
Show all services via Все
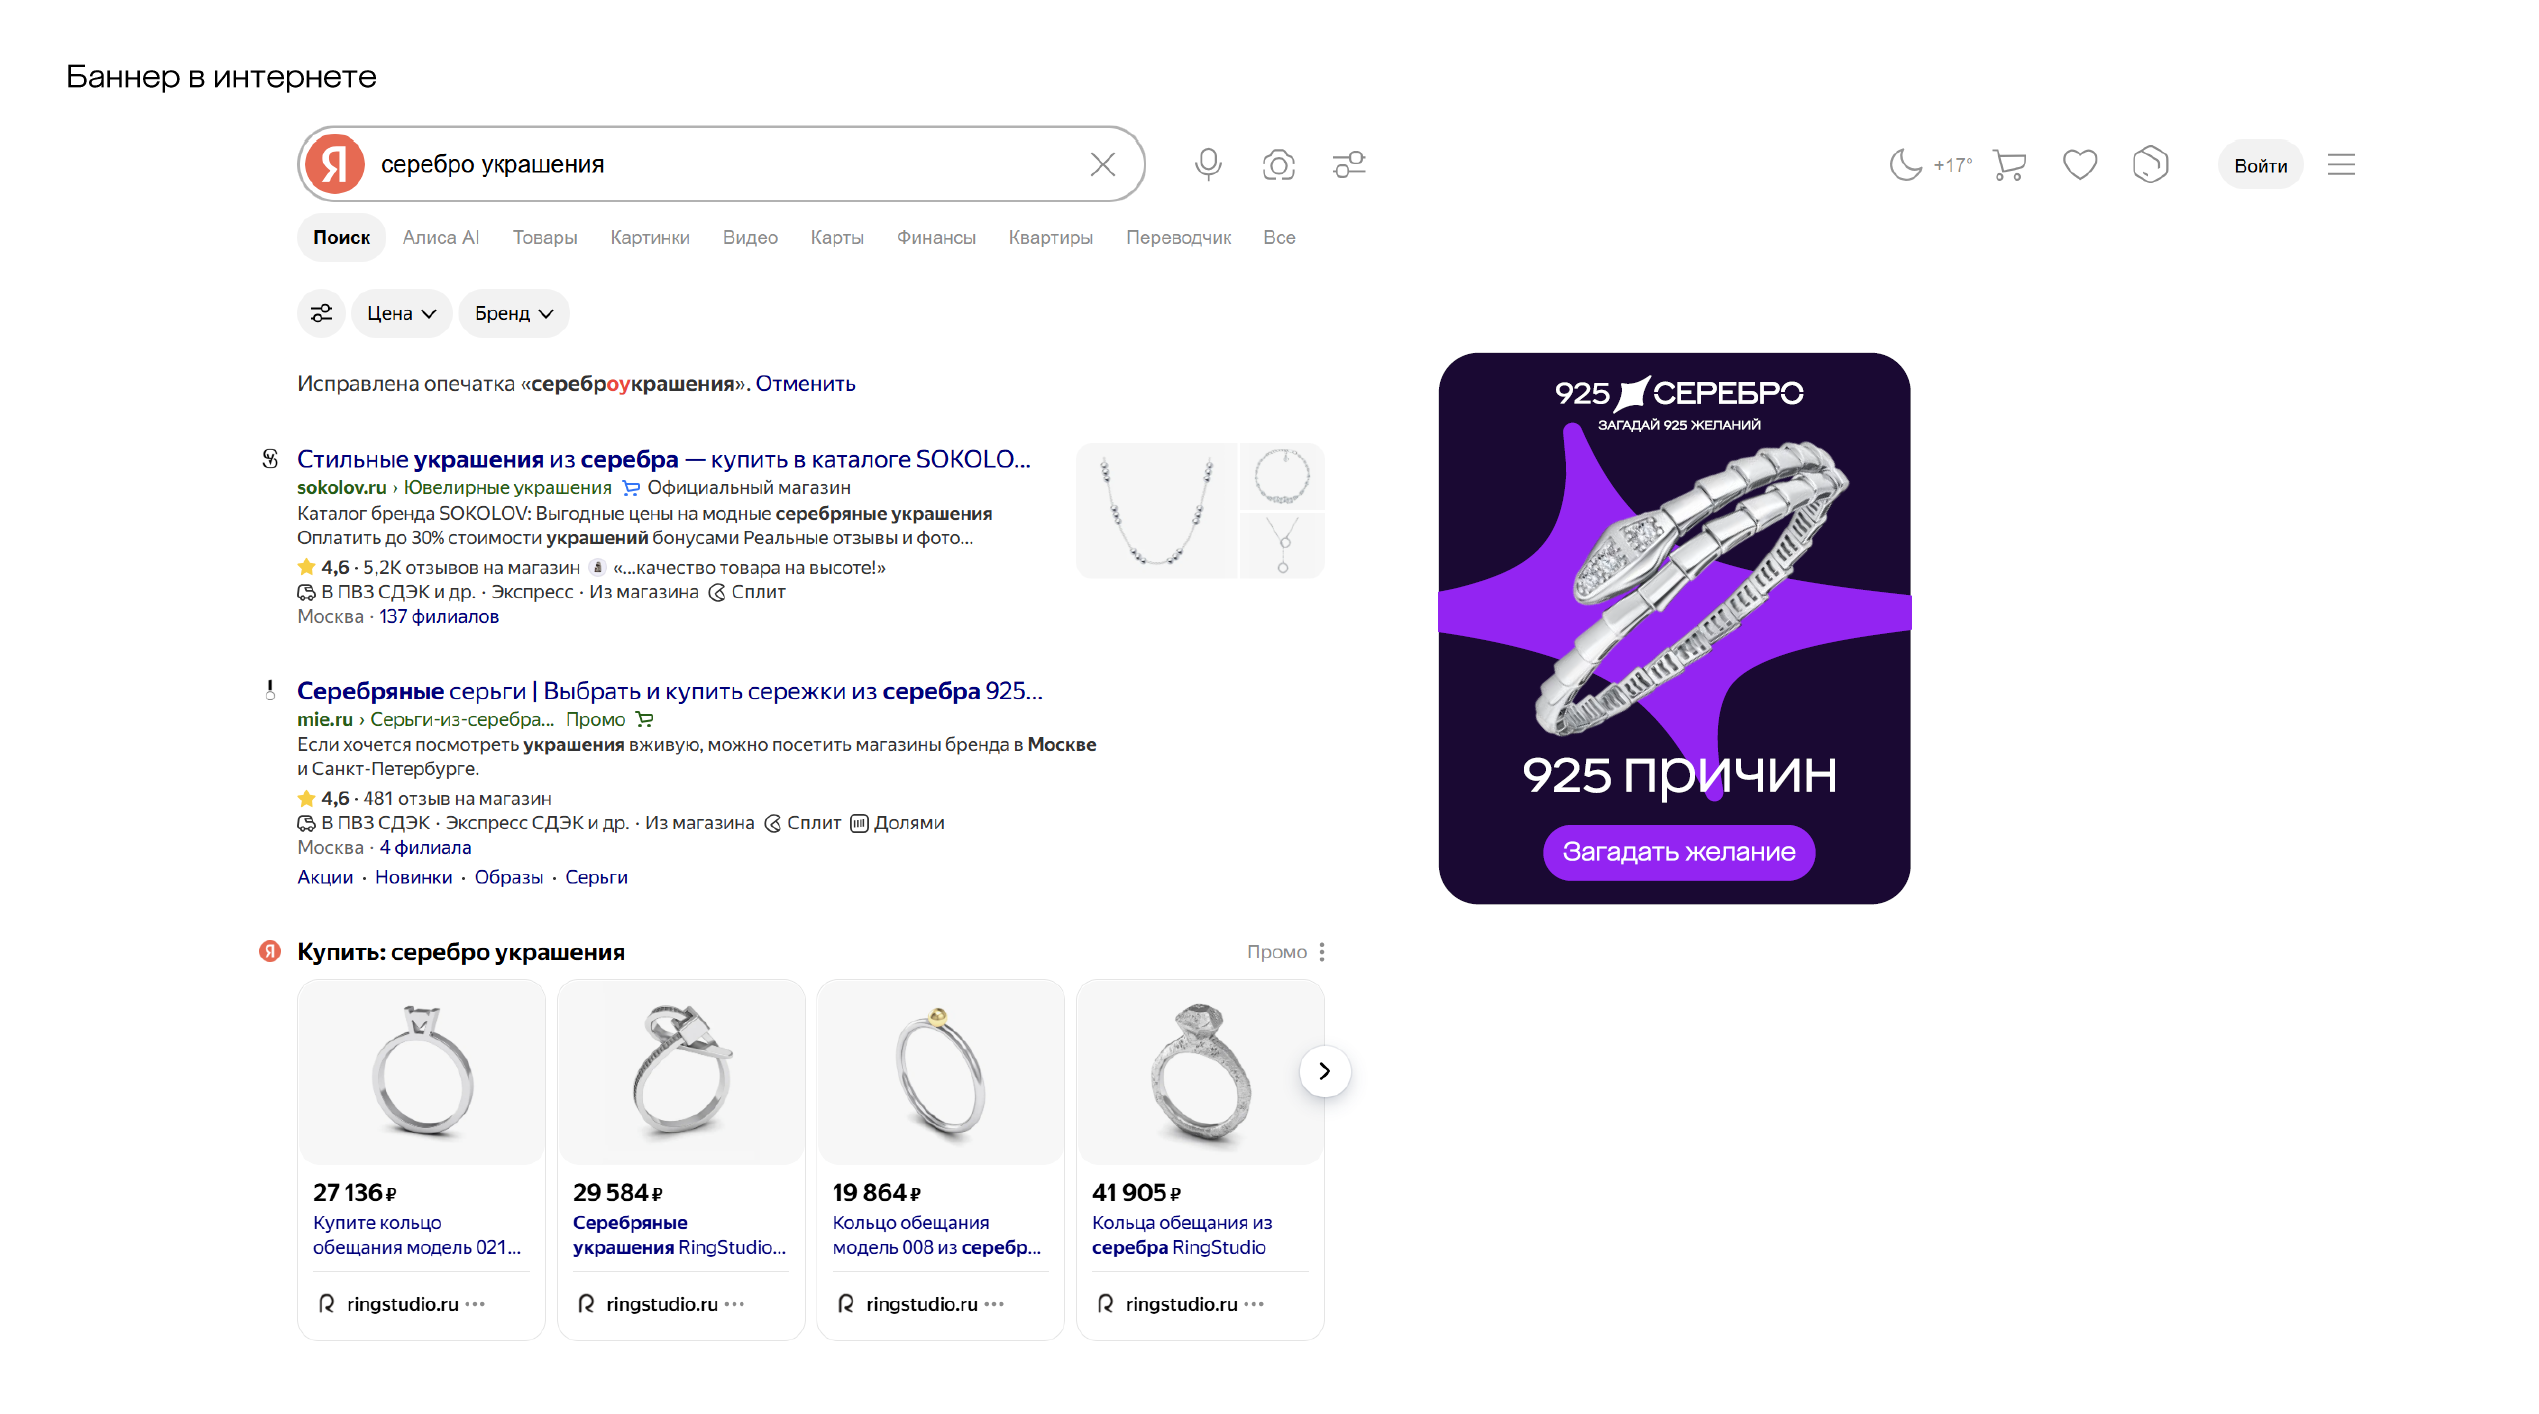click(x=1279, y=237)
